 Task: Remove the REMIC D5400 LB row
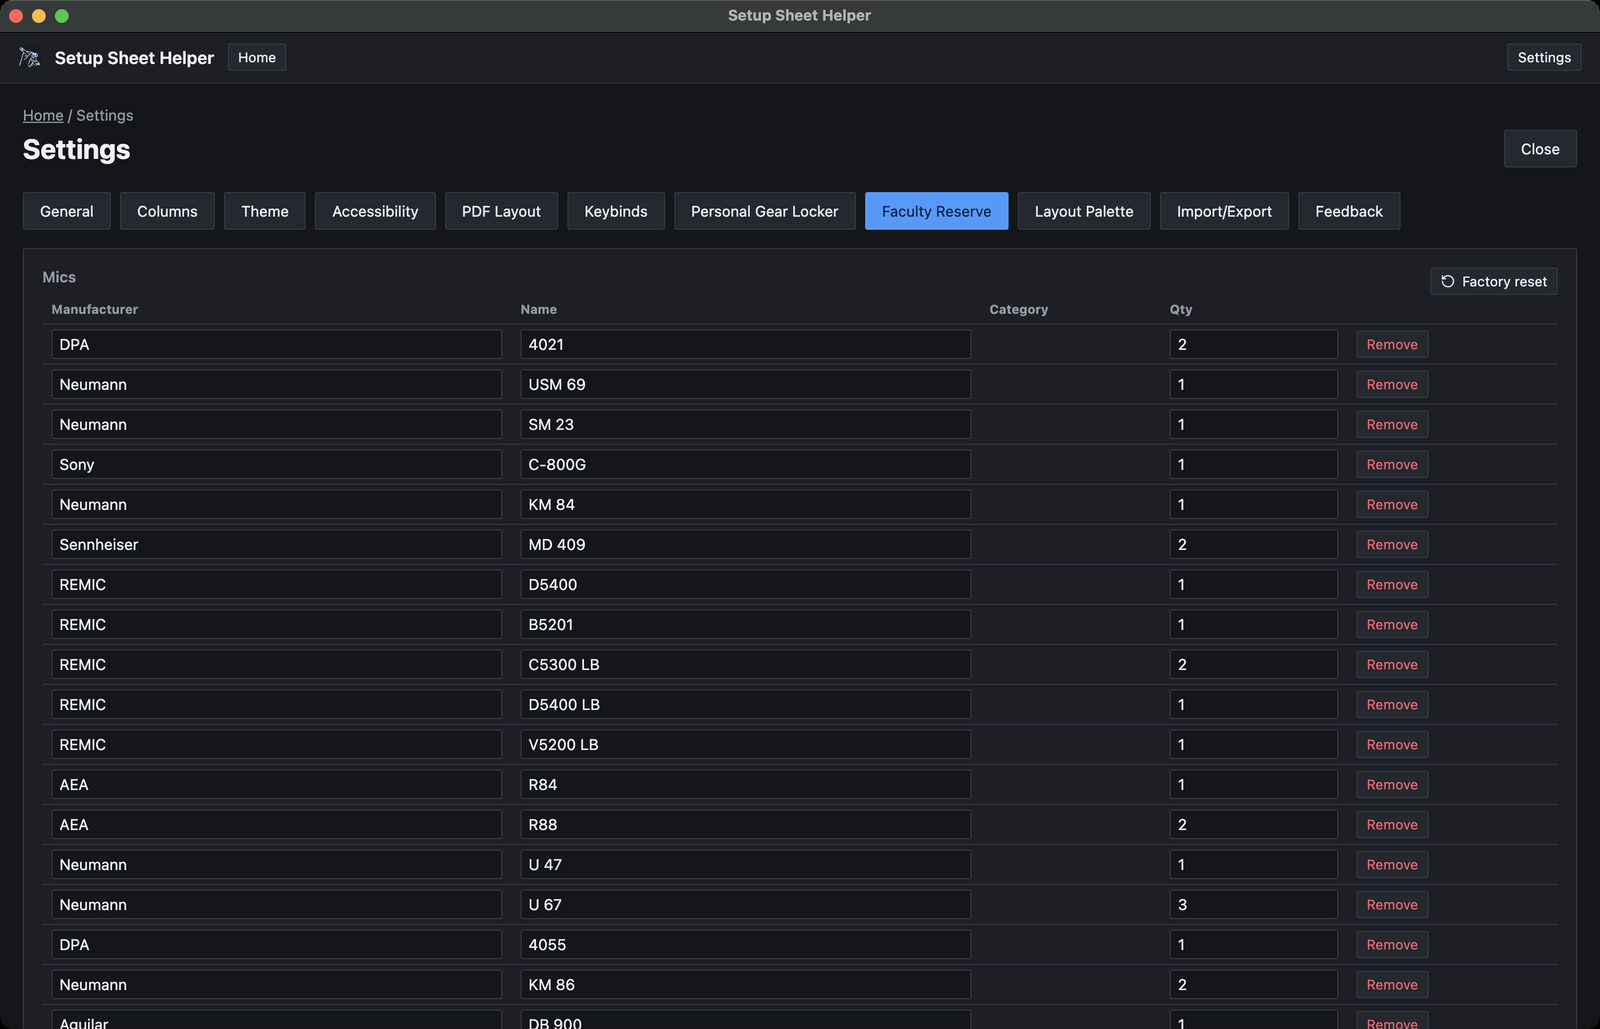click(x=1392, y=704)
